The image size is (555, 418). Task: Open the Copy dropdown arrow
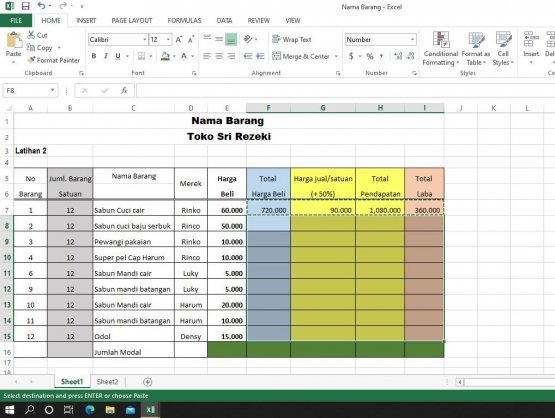click(x=59, y=48)
